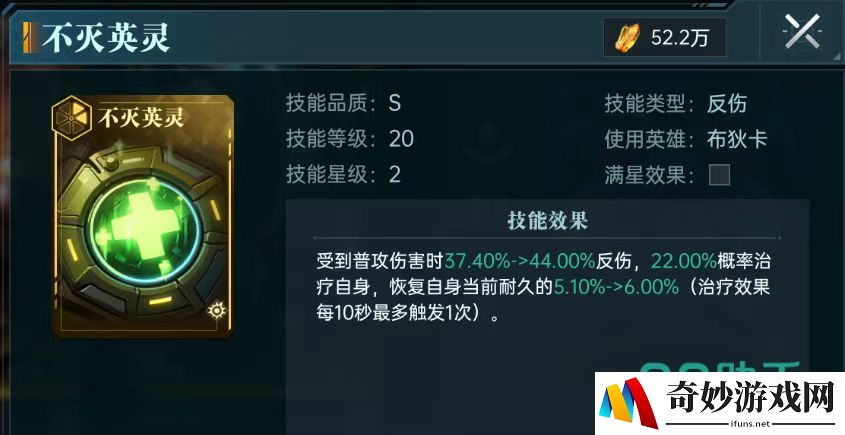Click the 不灭英灵 name on card
This screenshot has width=845, height=435.
(141, 117)
